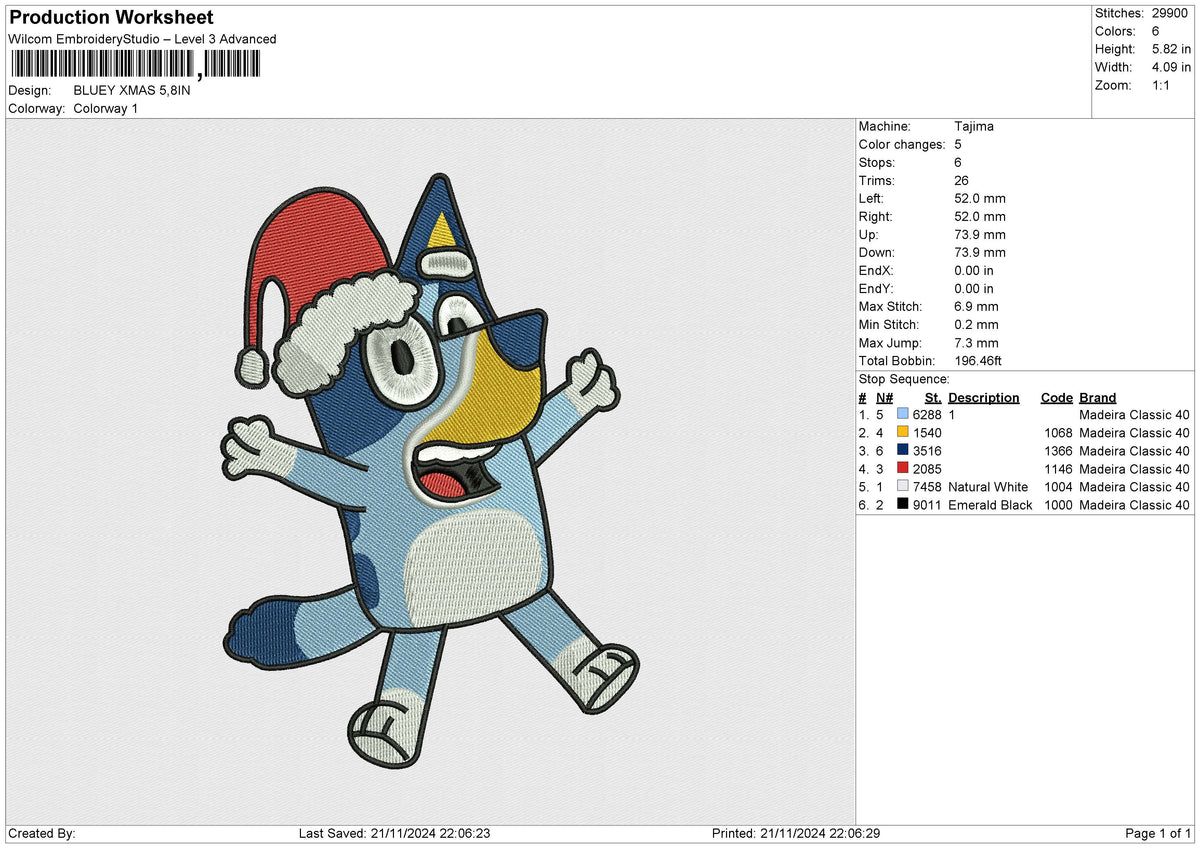Click the 'Colorway 1' value
This screenshot has height=848, width=1200.
106,108
